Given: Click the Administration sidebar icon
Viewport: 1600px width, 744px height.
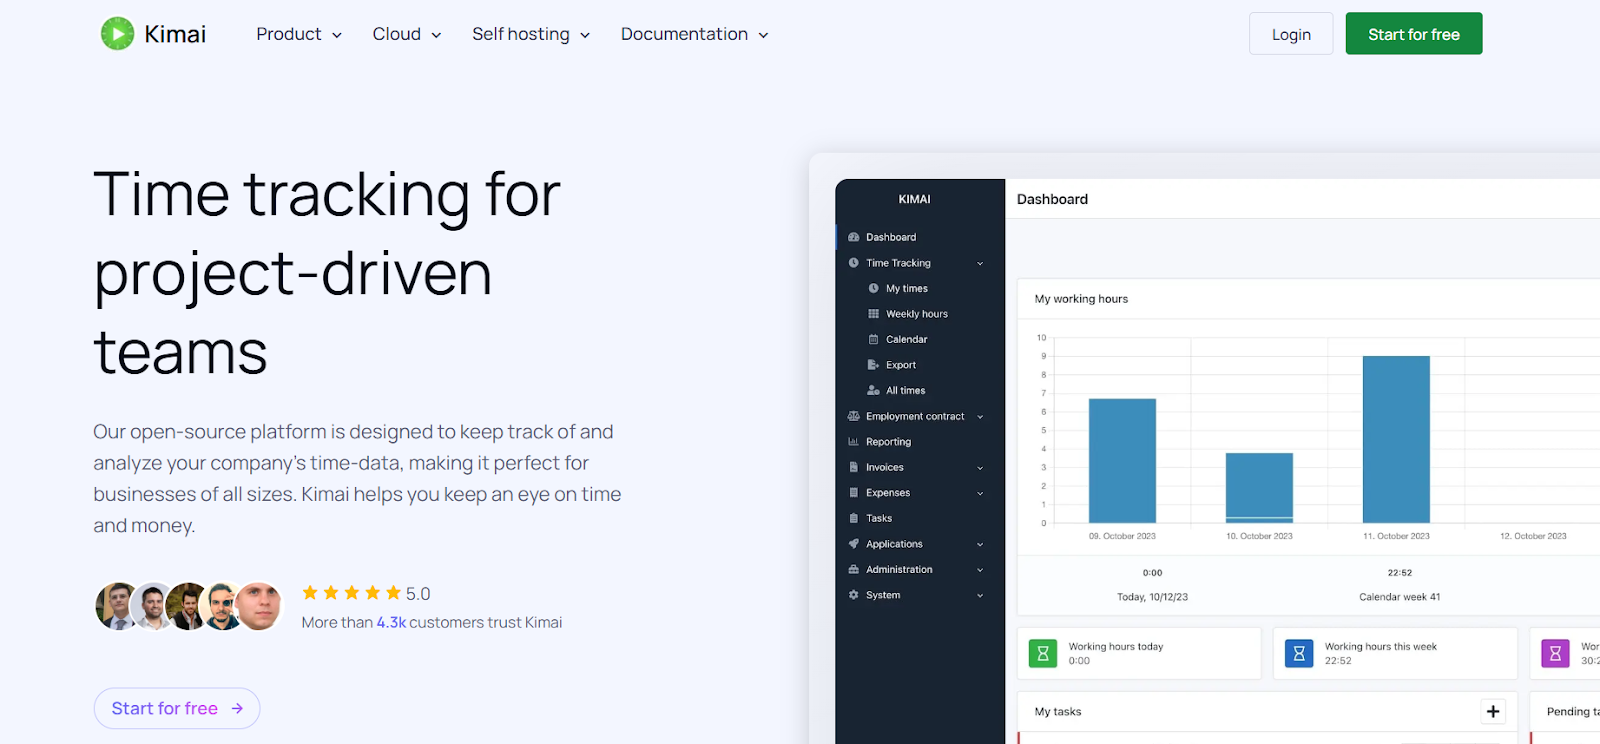Looking at the screenshot, I should (854, 569).
